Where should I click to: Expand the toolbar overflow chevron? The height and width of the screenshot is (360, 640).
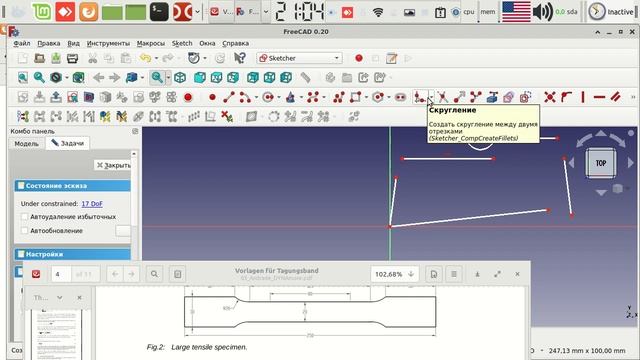click(x=633, y=97)
